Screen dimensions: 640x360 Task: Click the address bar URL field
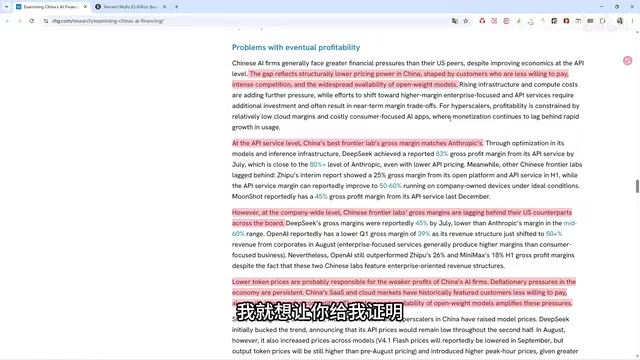point(245,21)
